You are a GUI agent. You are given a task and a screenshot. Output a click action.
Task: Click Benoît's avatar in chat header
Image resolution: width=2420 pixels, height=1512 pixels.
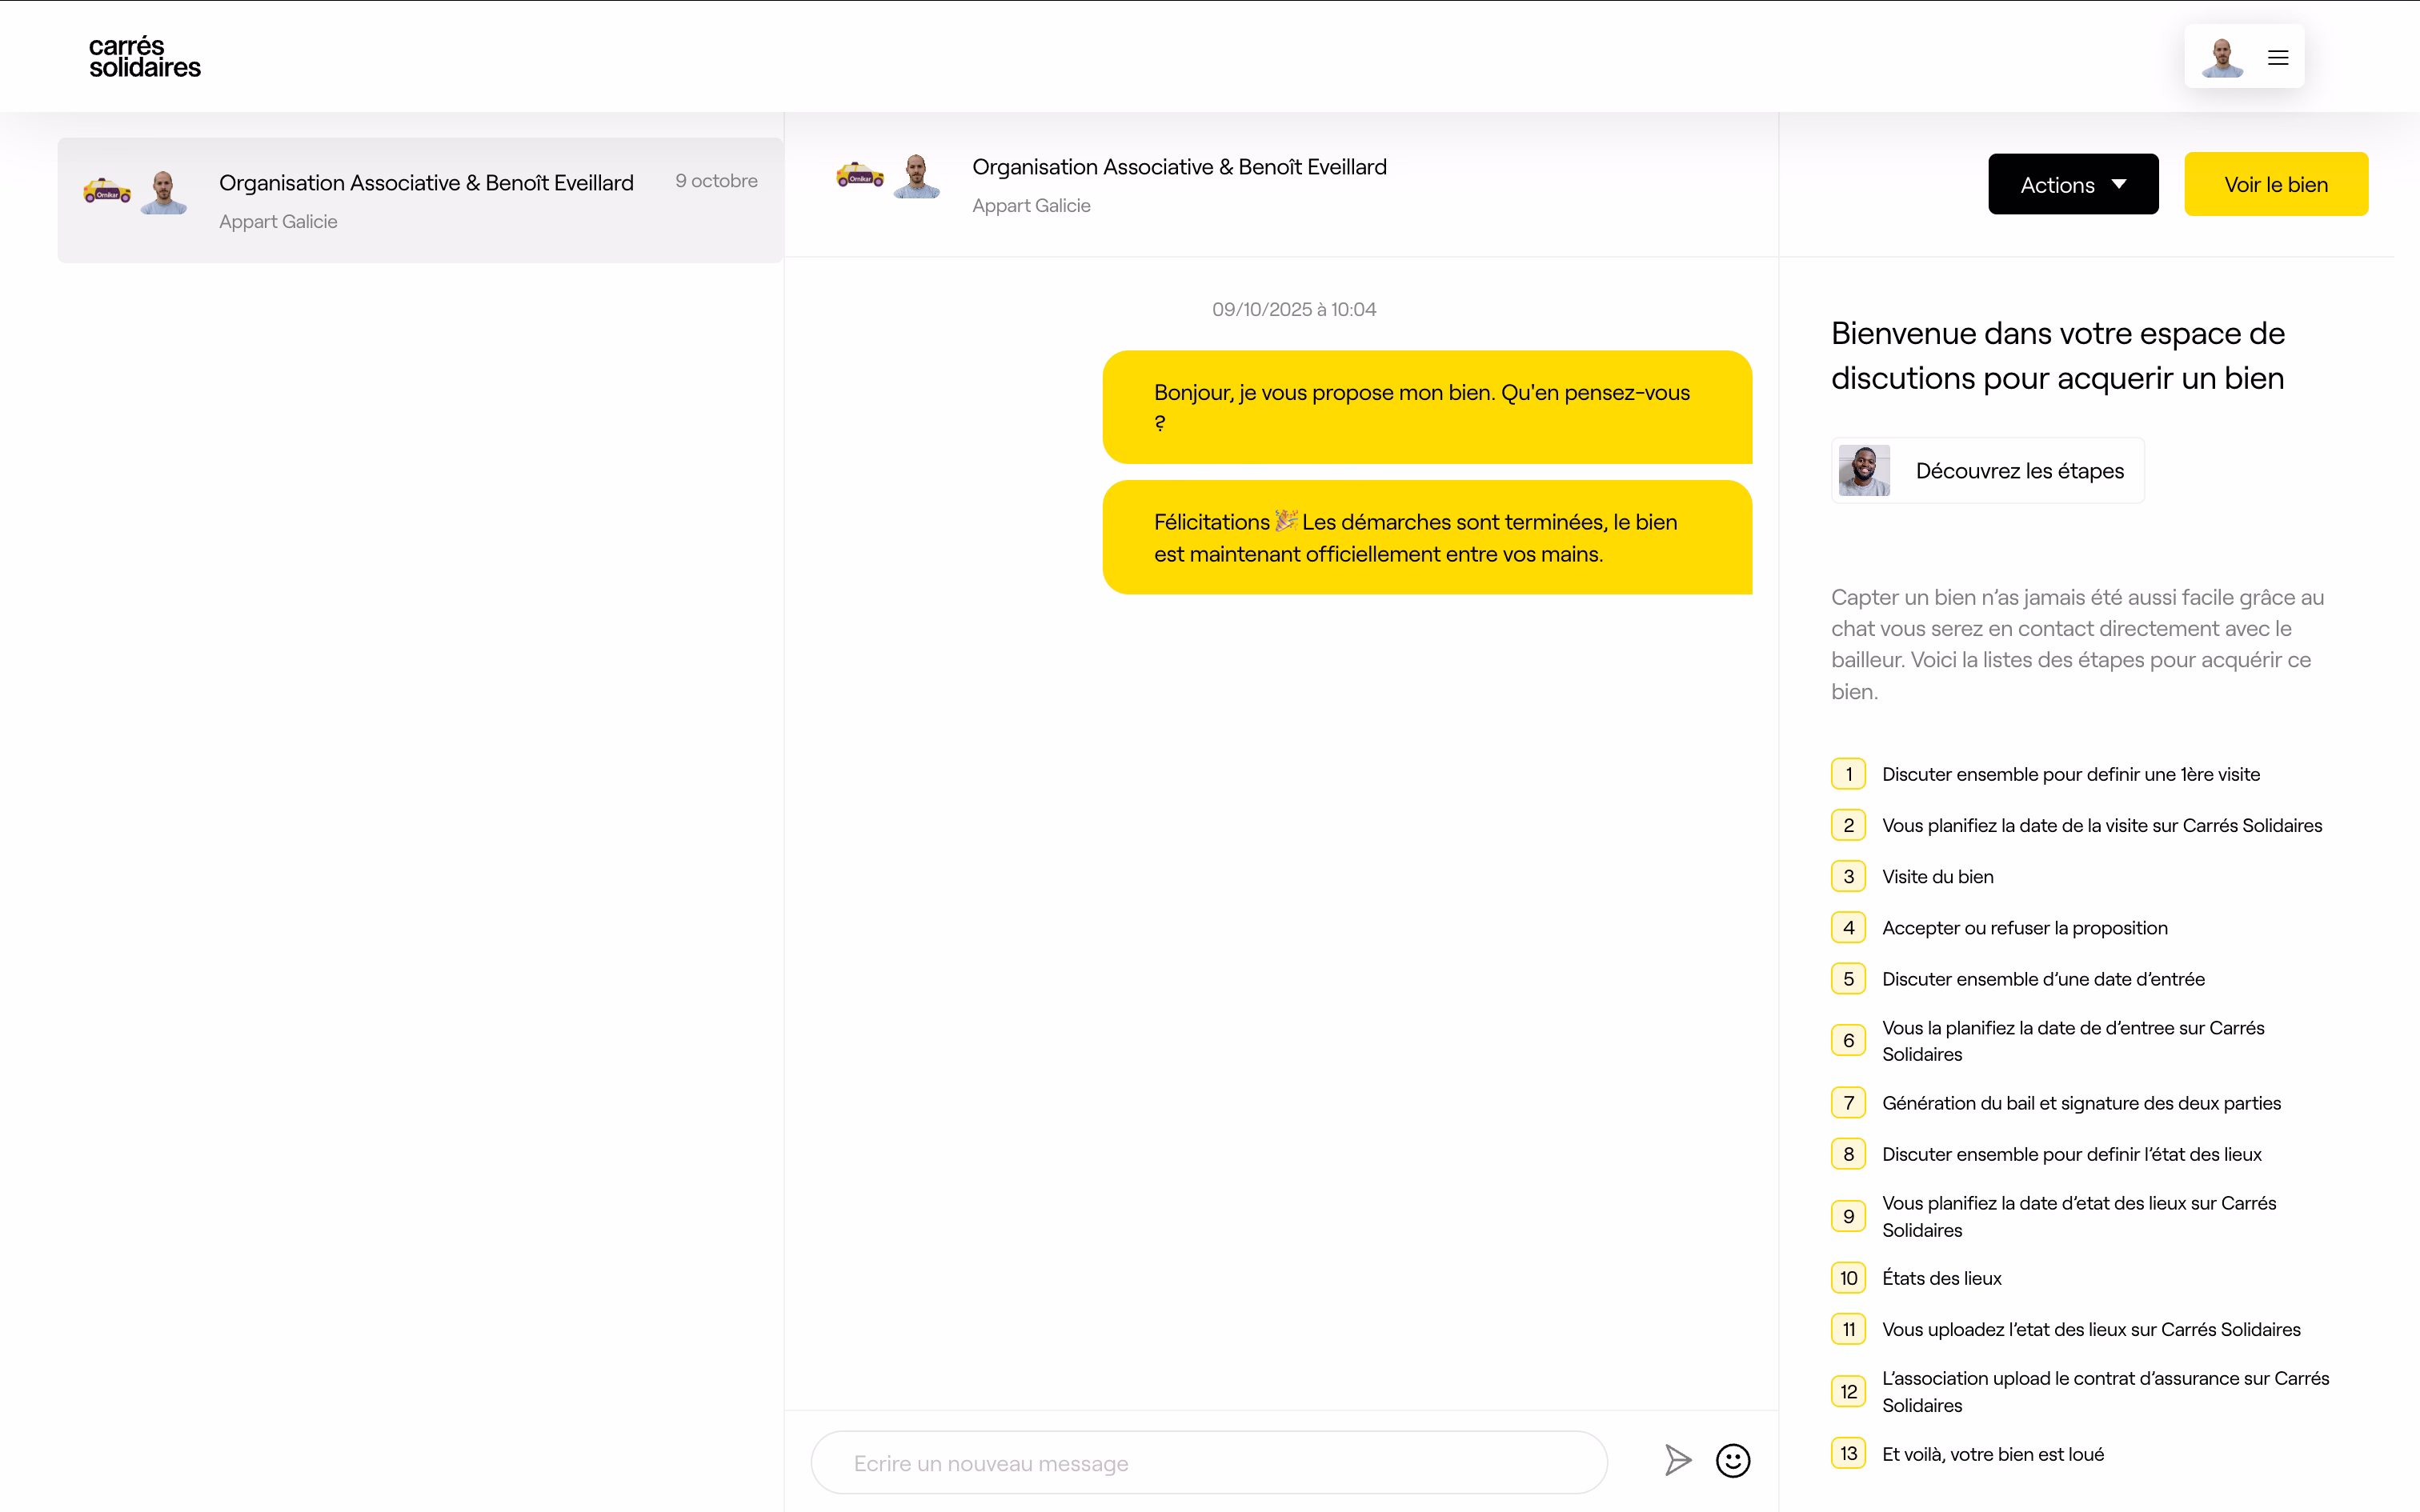tap(916, 176)
